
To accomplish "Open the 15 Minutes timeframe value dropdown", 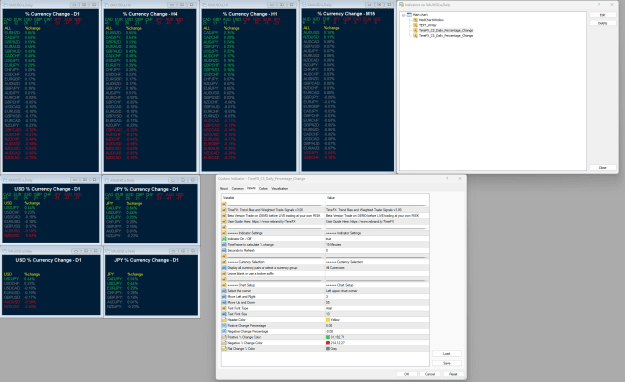I will click(377, 244).
